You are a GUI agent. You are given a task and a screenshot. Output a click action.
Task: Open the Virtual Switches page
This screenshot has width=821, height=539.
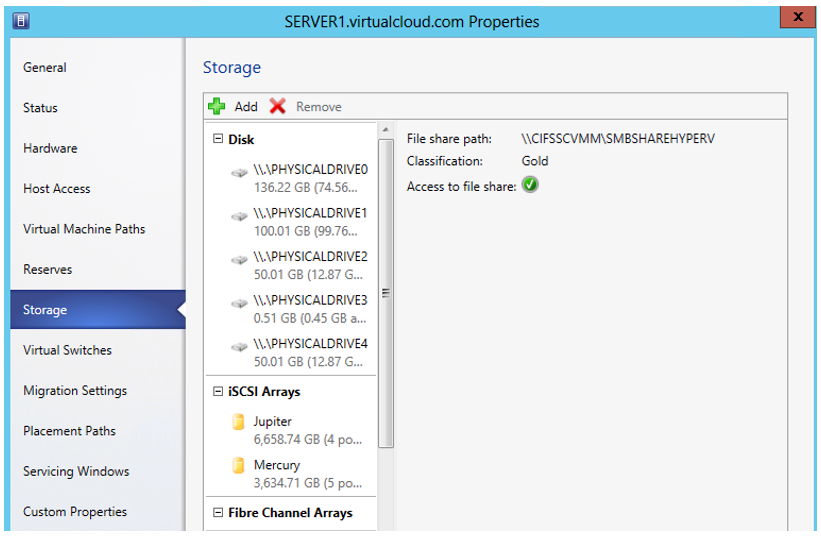pyautogui.click(x=97, y=350)
